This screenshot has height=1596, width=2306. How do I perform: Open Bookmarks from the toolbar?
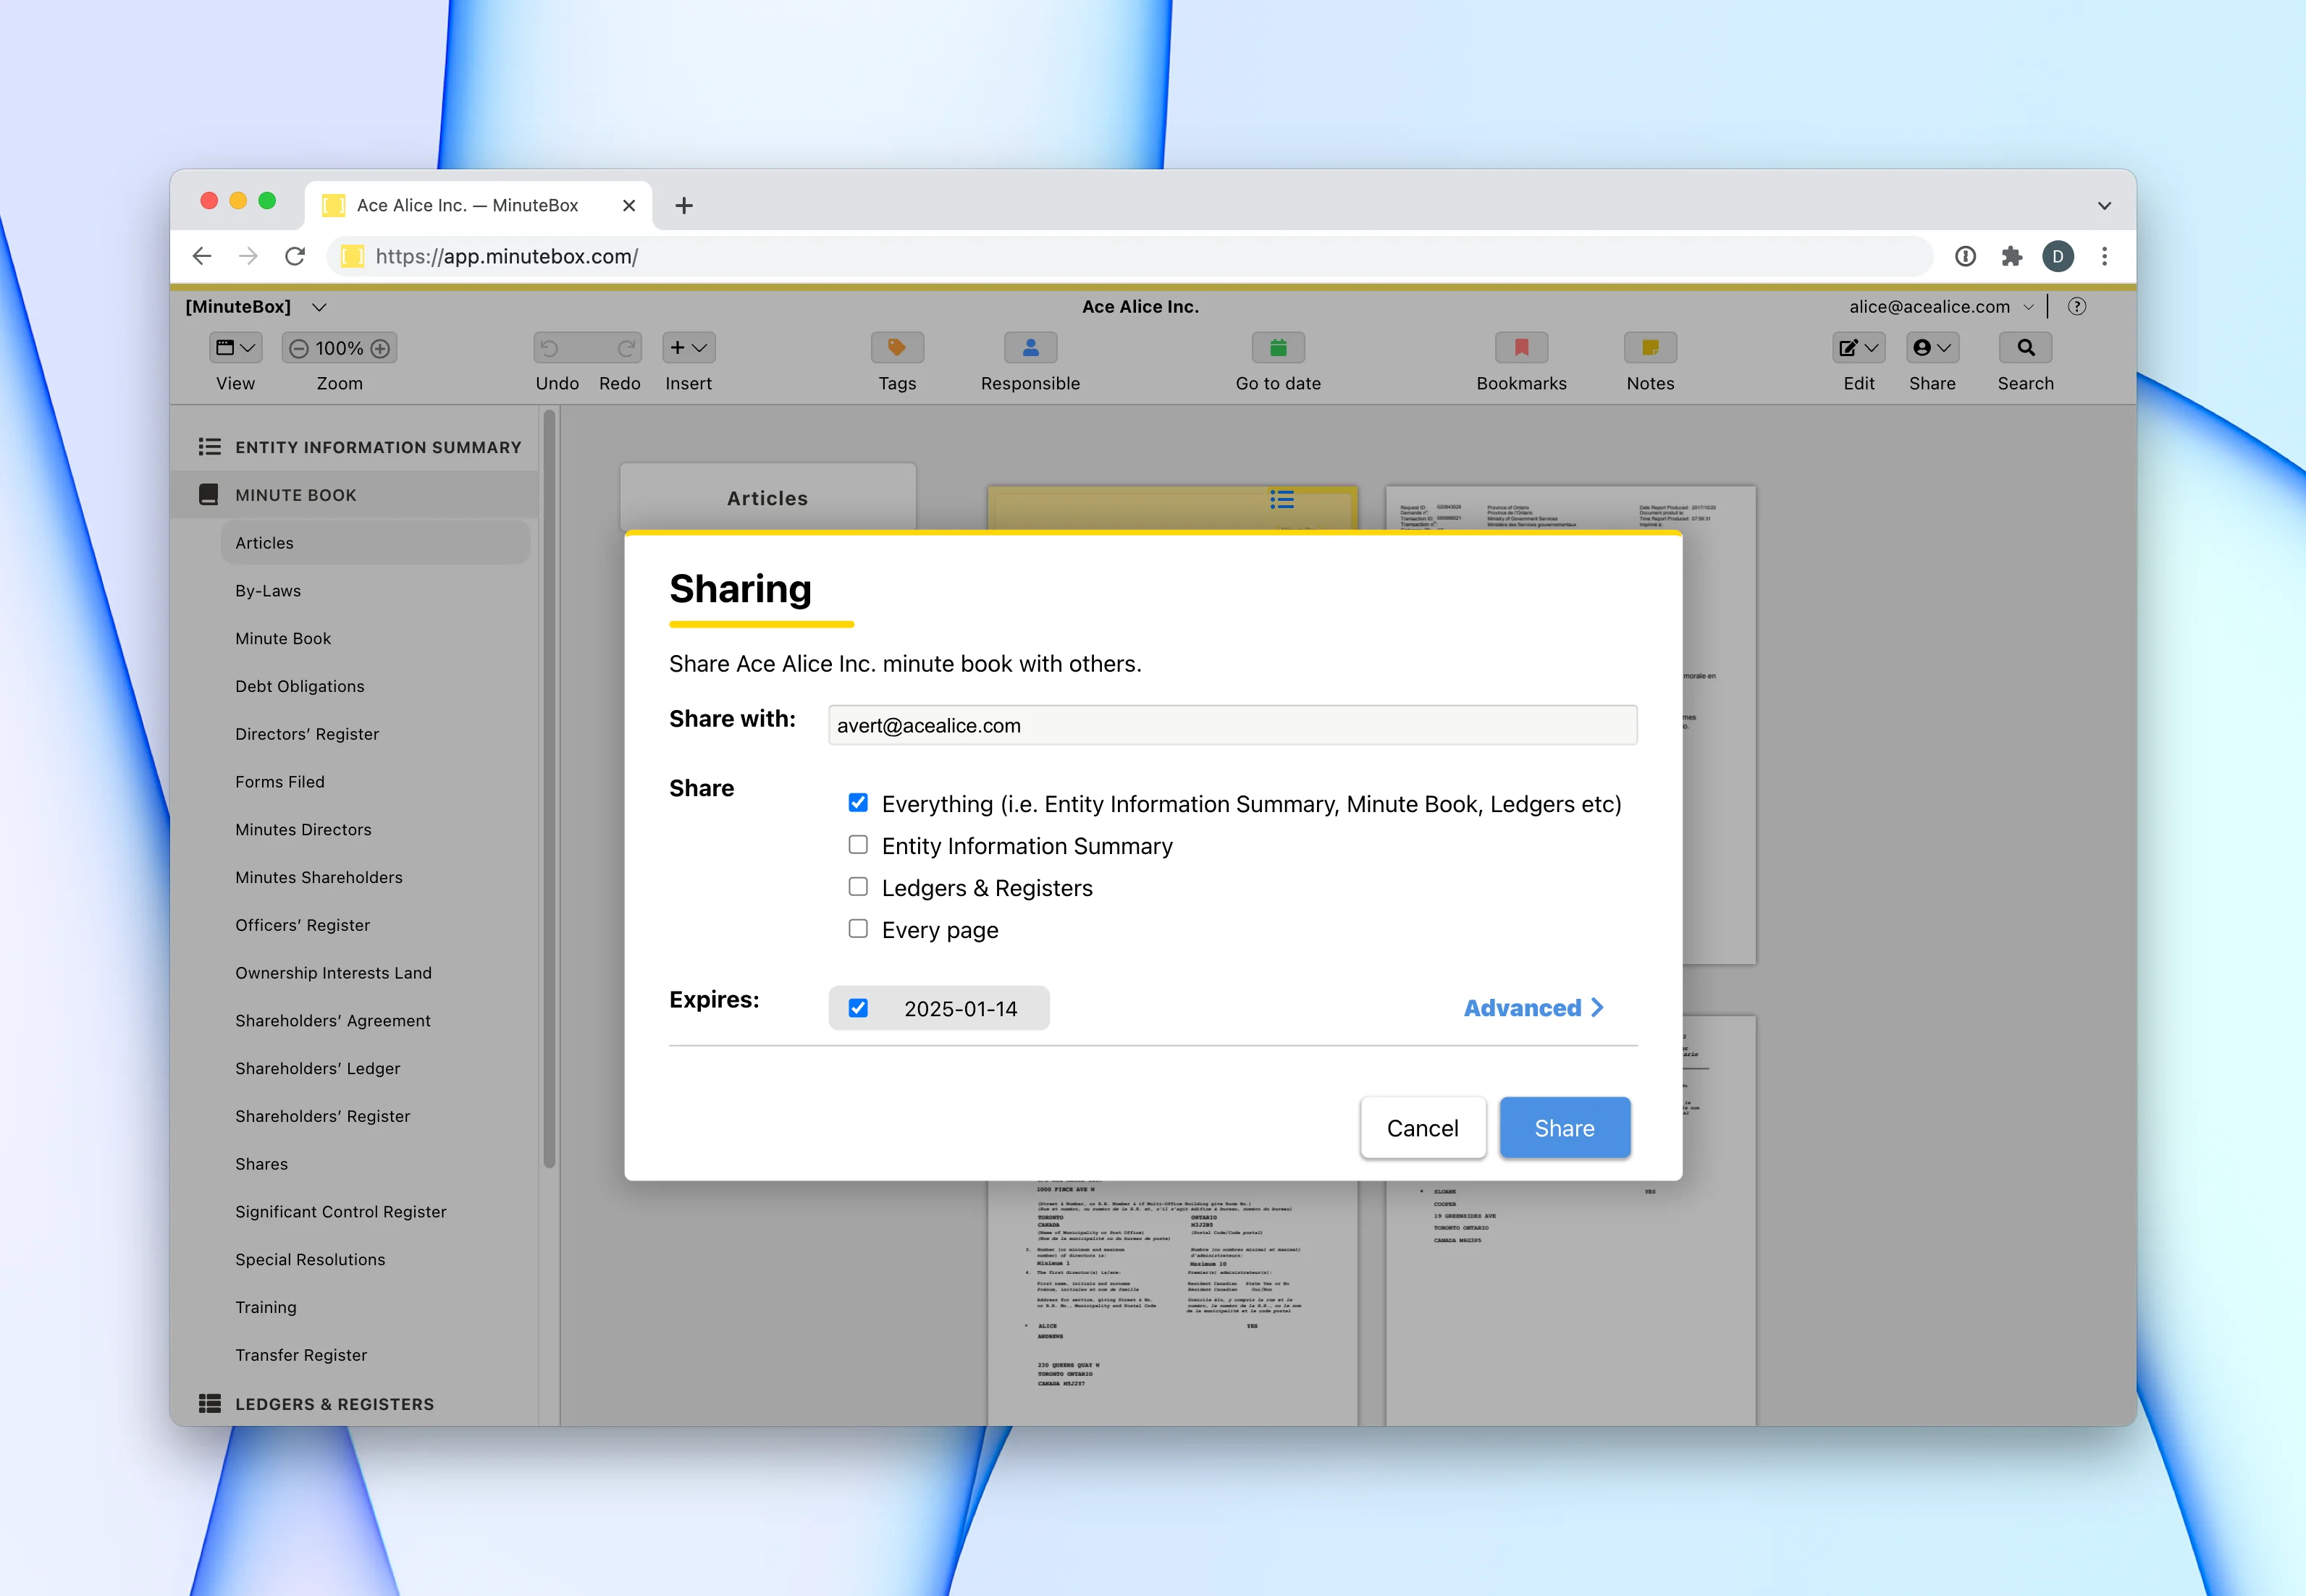pyautogui.click(x=1520, y=348)
